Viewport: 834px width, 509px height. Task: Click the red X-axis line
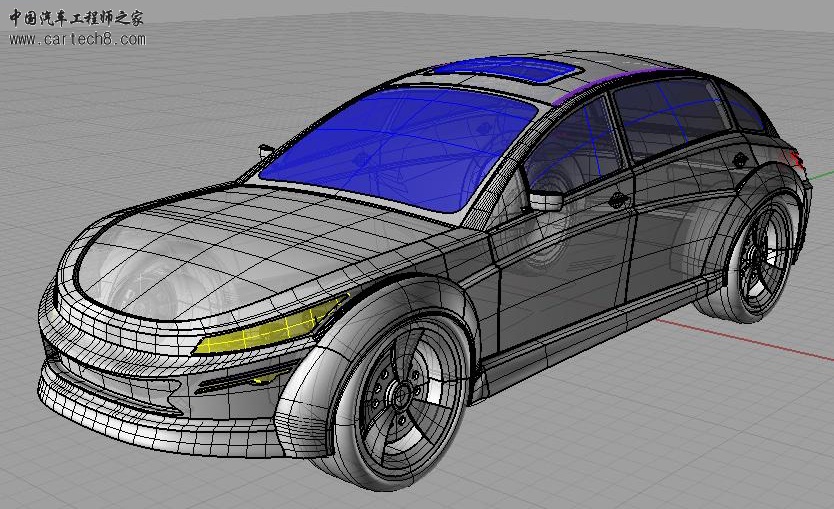click(x=745, y=340)
